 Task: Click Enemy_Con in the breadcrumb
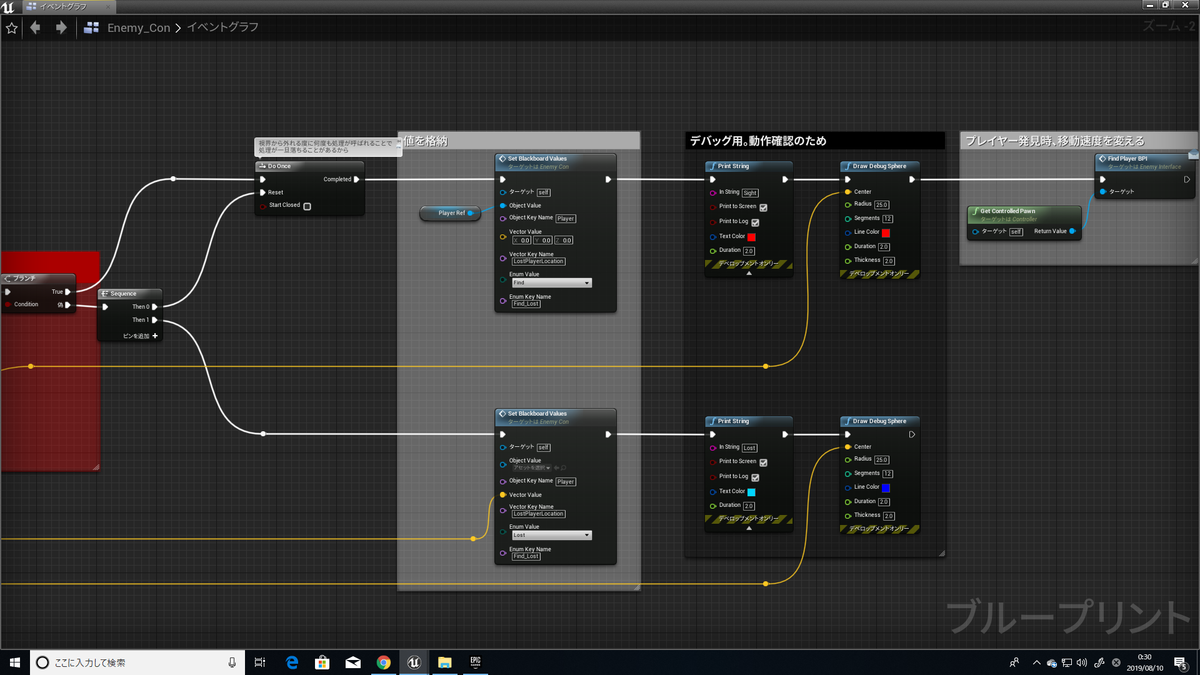pyautogui.click(x=139, y=28)
